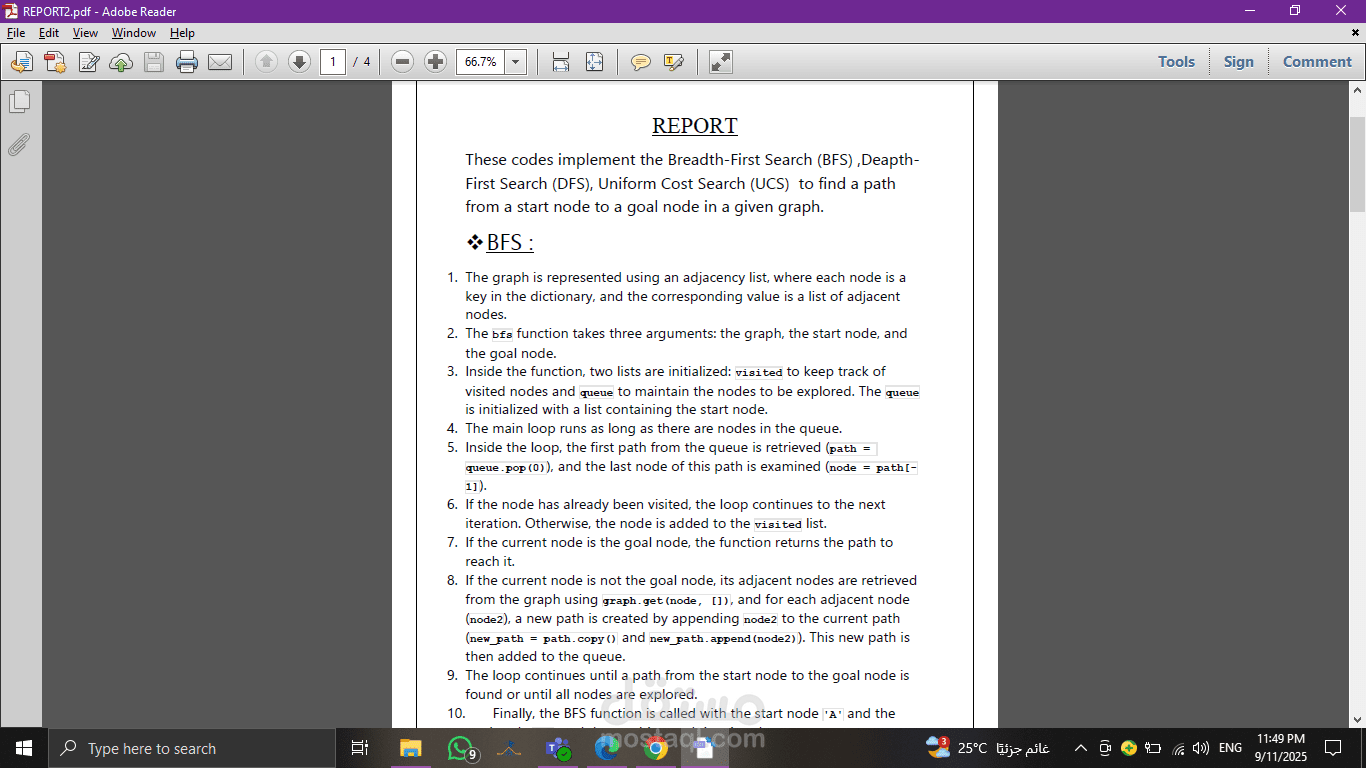Open the Tools pane
Viewport: 1366px width, 768px height.
[x=1176, y=62]
